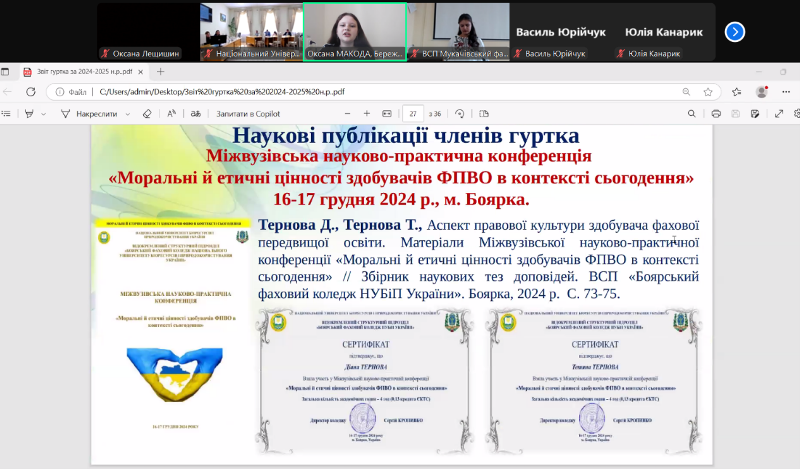Open a new browser tab
The width and height of the screenshot is (800, 469).
tap(161, 71)
